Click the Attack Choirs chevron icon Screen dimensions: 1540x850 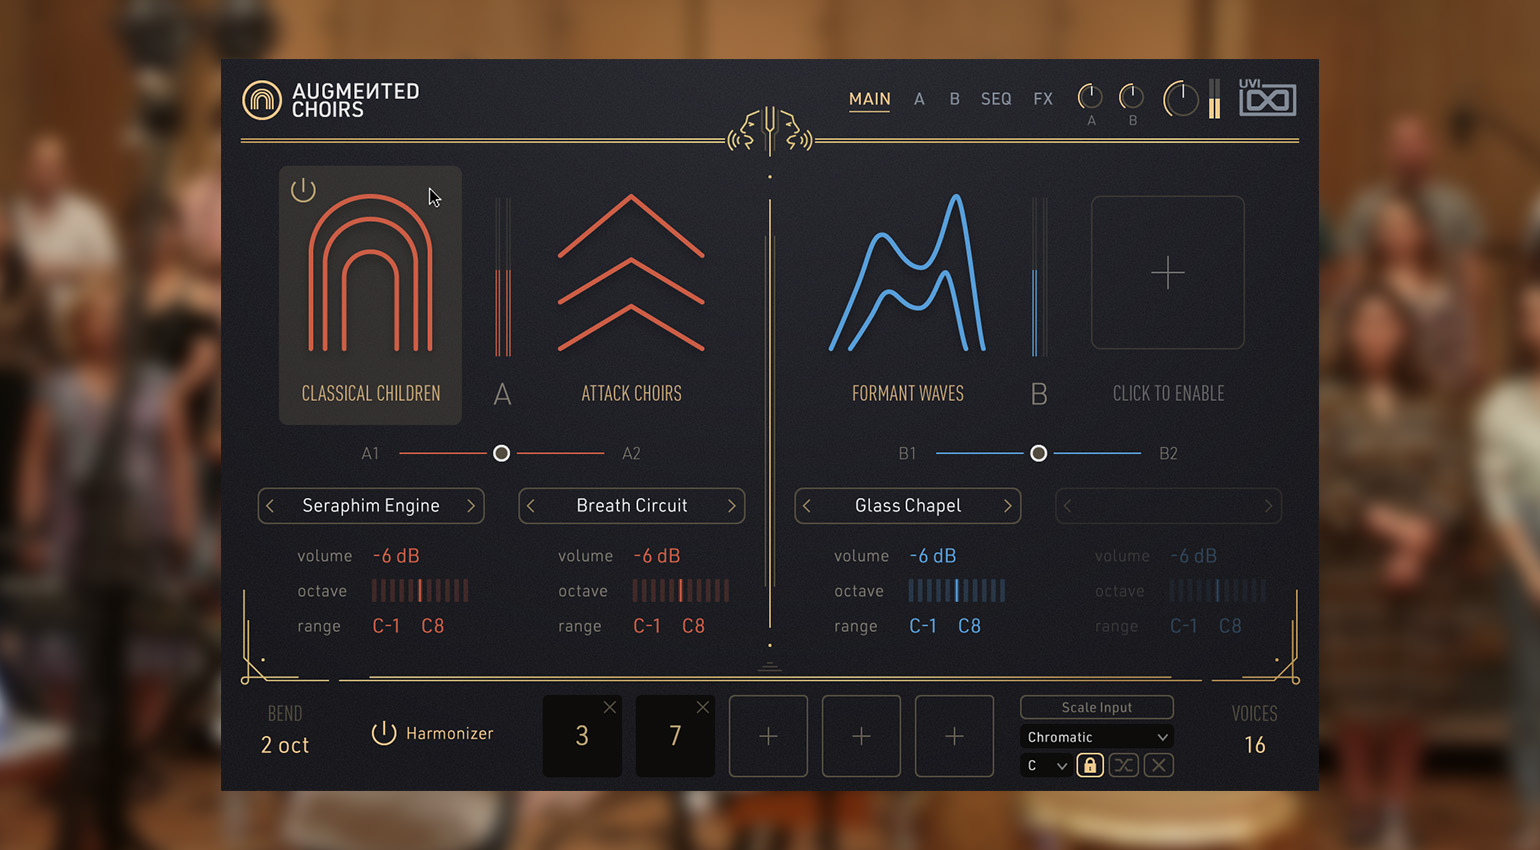pyautogui.click(x=631, y=273)
